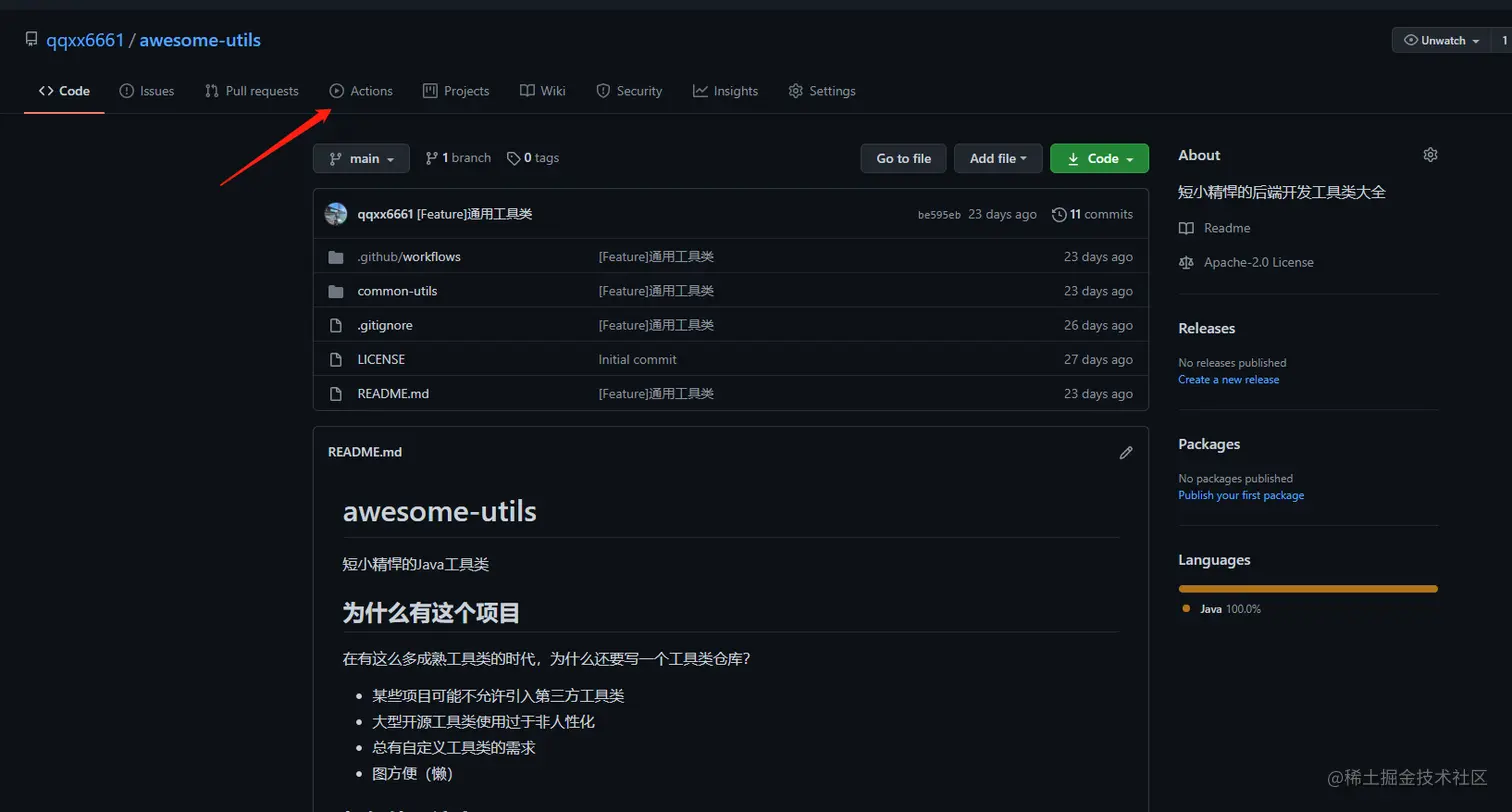Open the Wiki tab
Image resolution: width=1512 pixels, height=812 pixels.
[x=543, y=91]
